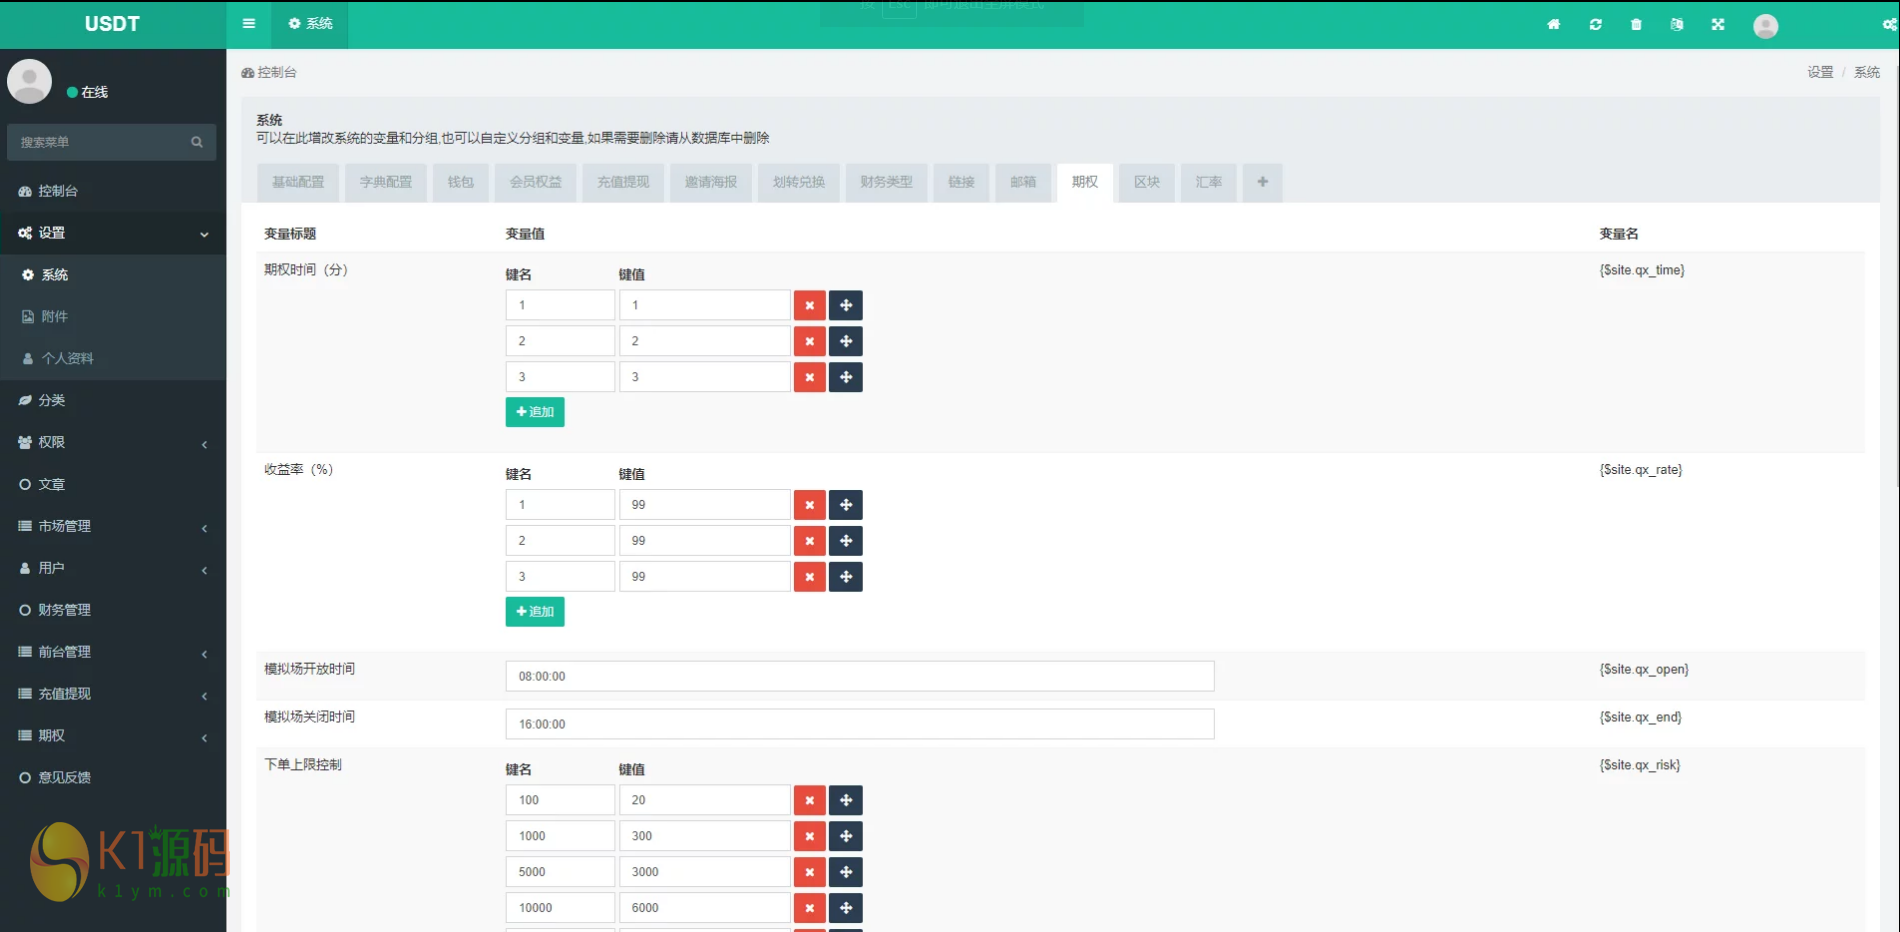Click the refresh icon in top bar
Viewport: 1900px width, 932px height.
1595,25
